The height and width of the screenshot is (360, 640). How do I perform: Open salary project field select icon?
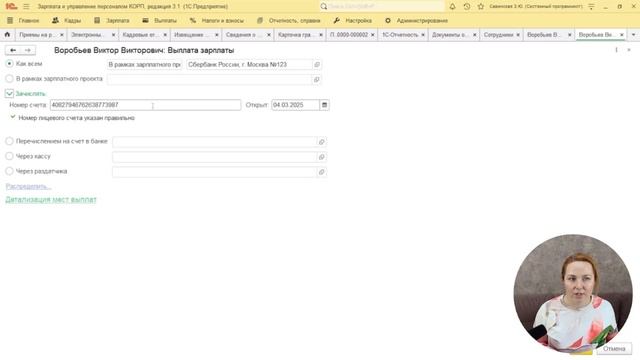[316, 80]
